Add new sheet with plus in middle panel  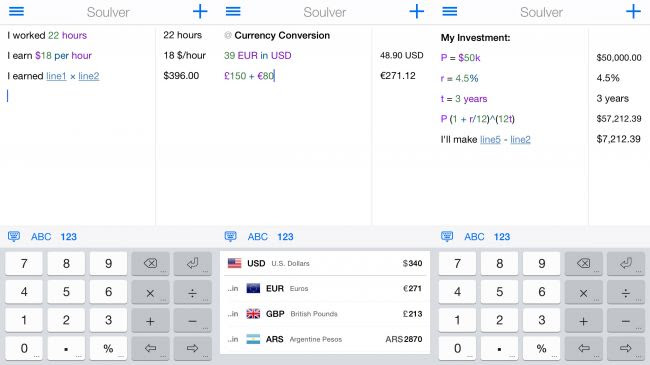tap(416, 11)
